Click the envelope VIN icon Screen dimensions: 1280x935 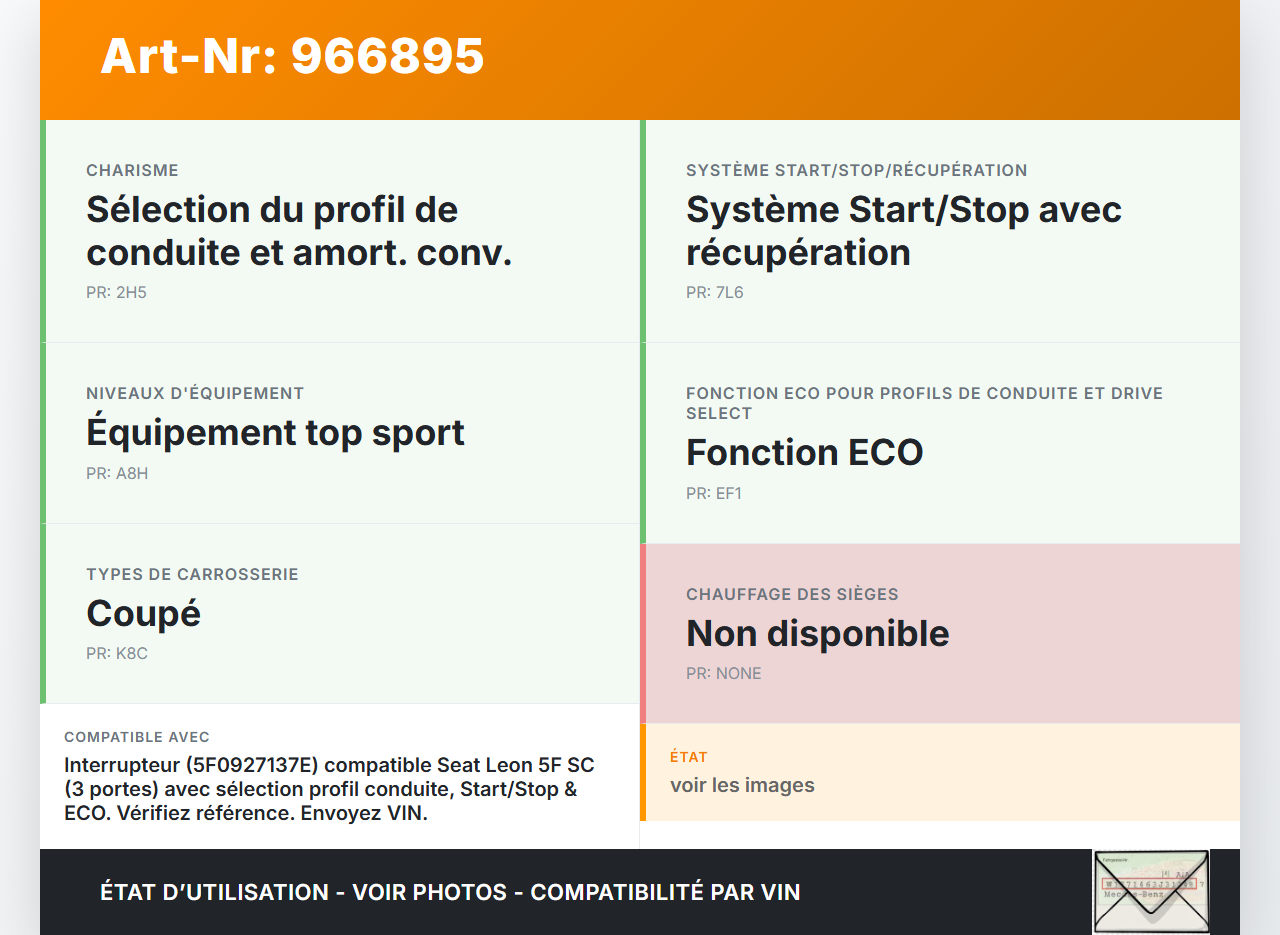pyautogui.click(x=1151, y=890)
